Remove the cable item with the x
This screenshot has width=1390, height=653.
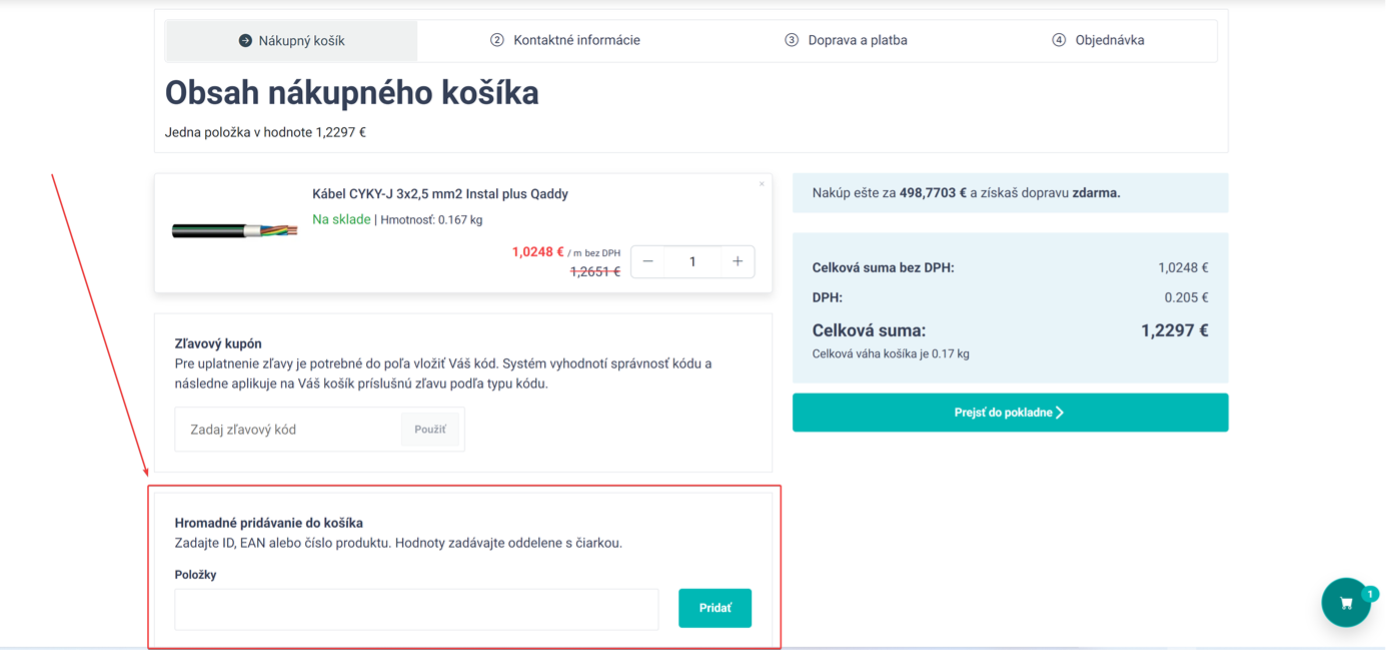point(761,184)
